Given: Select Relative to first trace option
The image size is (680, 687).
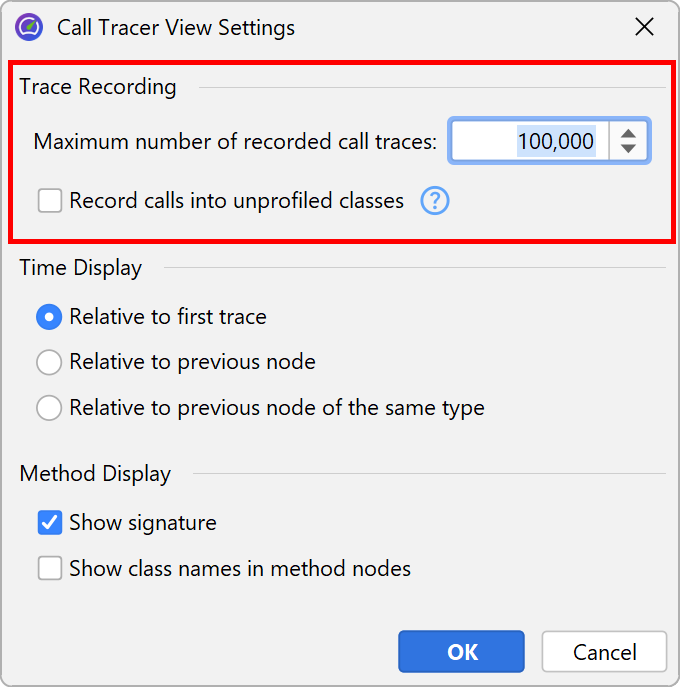Looking at the screenshot, I should coord(49,317).
